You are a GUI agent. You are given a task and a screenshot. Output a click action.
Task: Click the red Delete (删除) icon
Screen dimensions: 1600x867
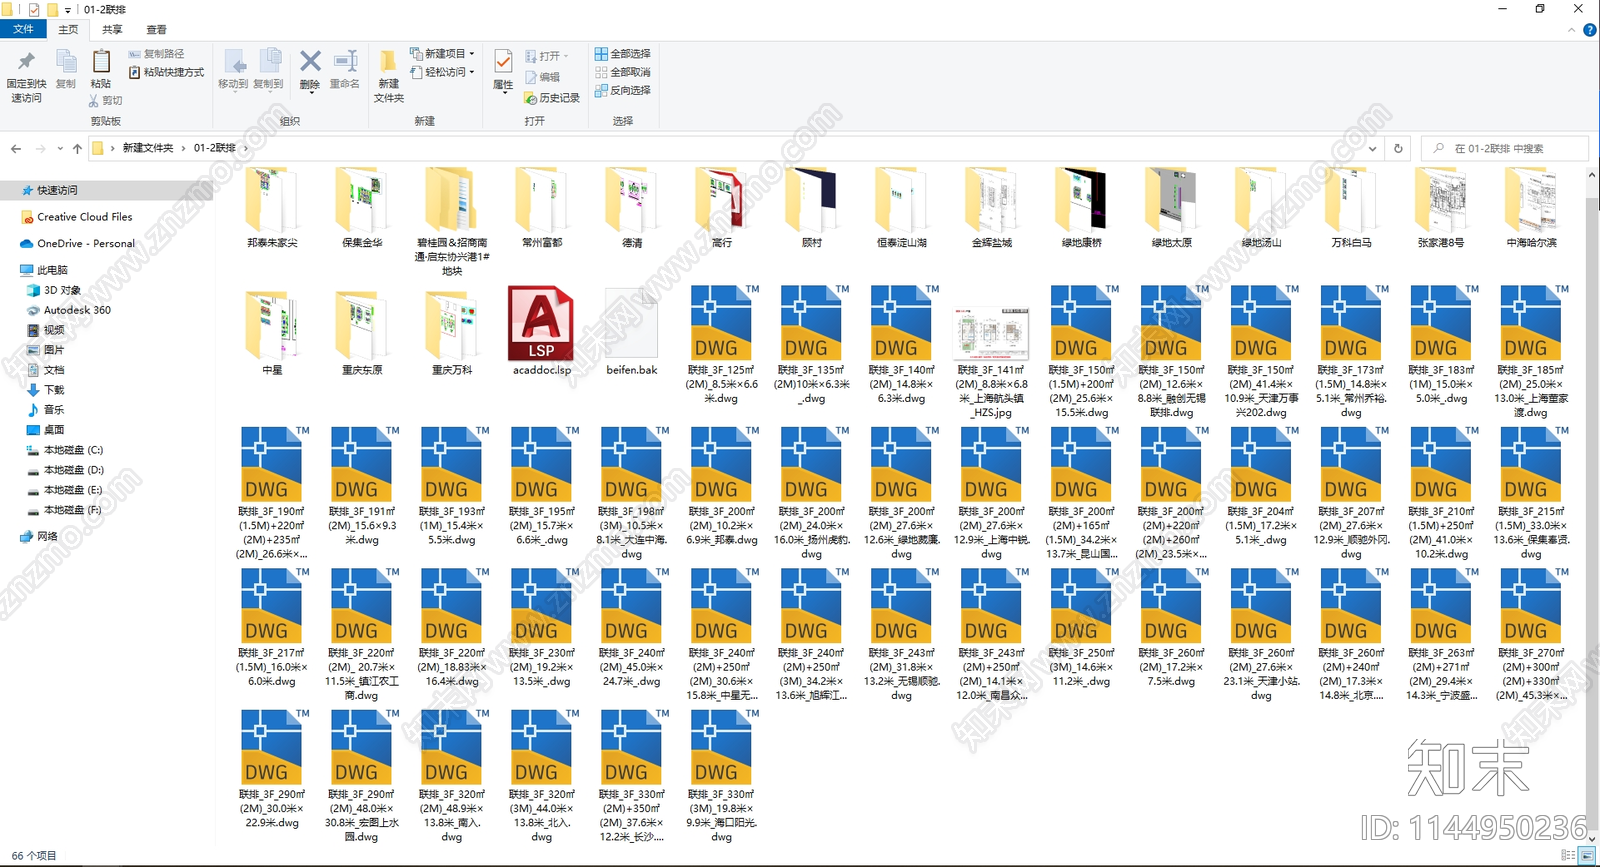(310, 62)
